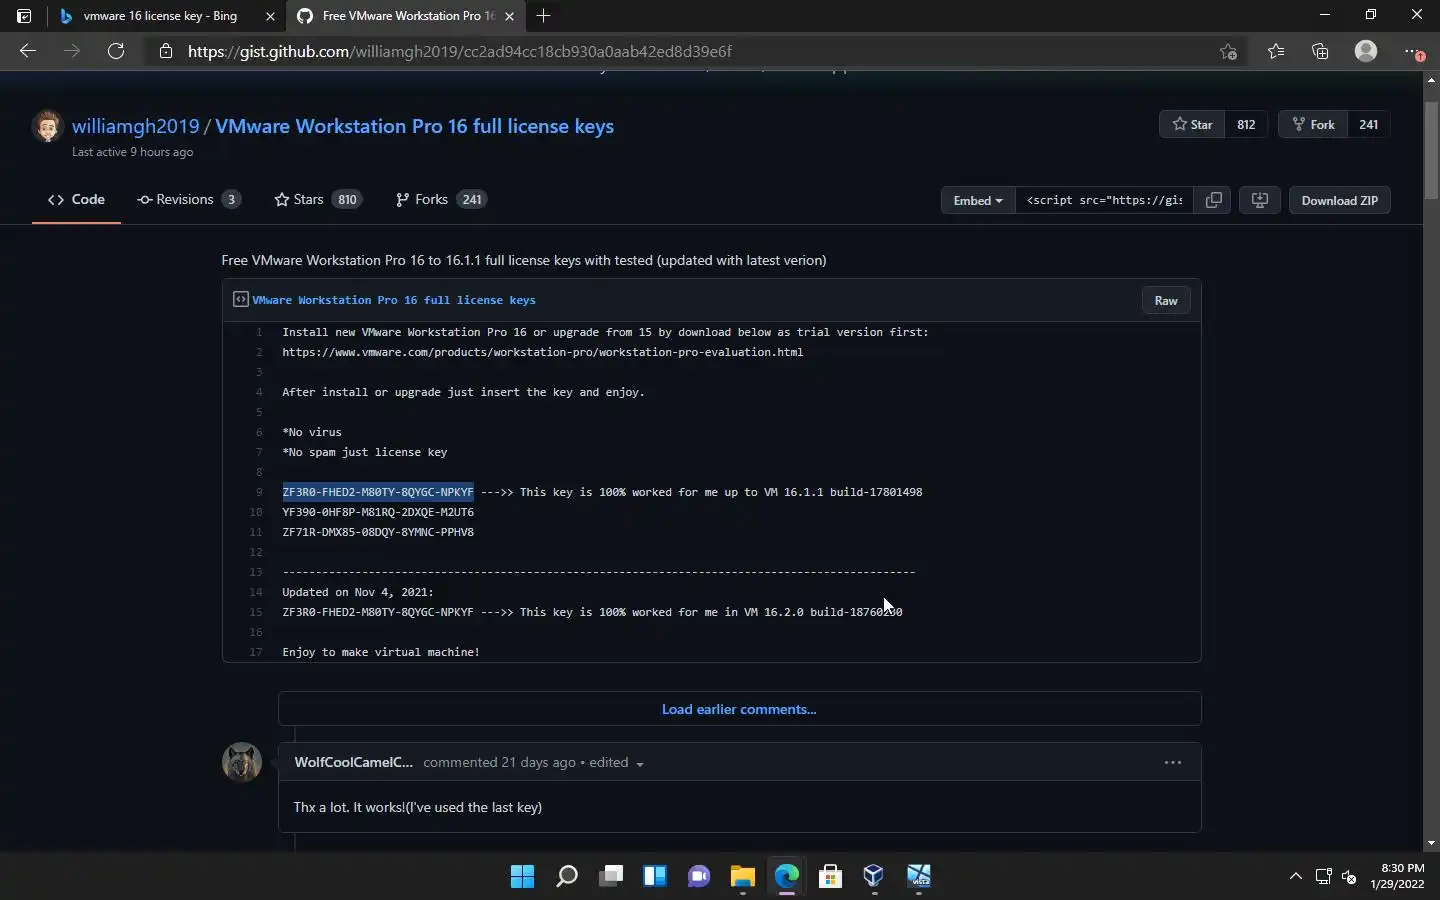Click 'Enjoy to make virtual machine!' line
This screenshot has width=1440, height=900.
(x=381, y=652)
